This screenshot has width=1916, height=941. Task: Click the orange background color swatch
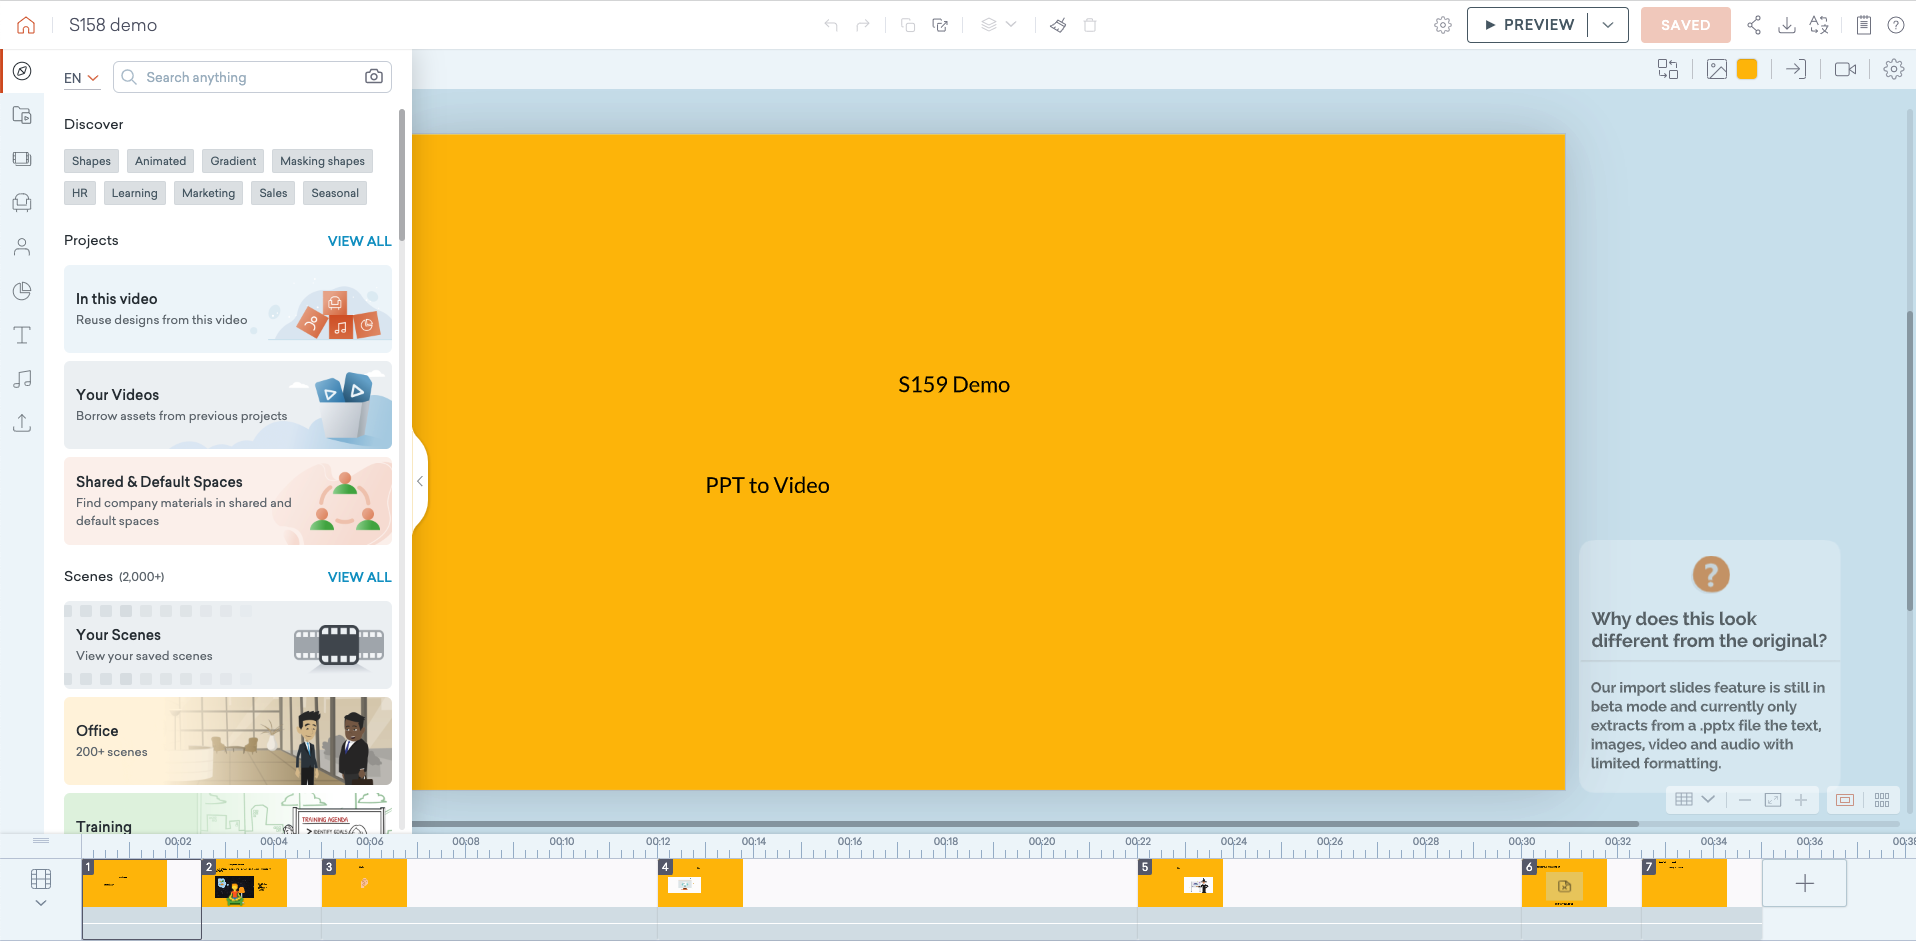[1747, 68]
